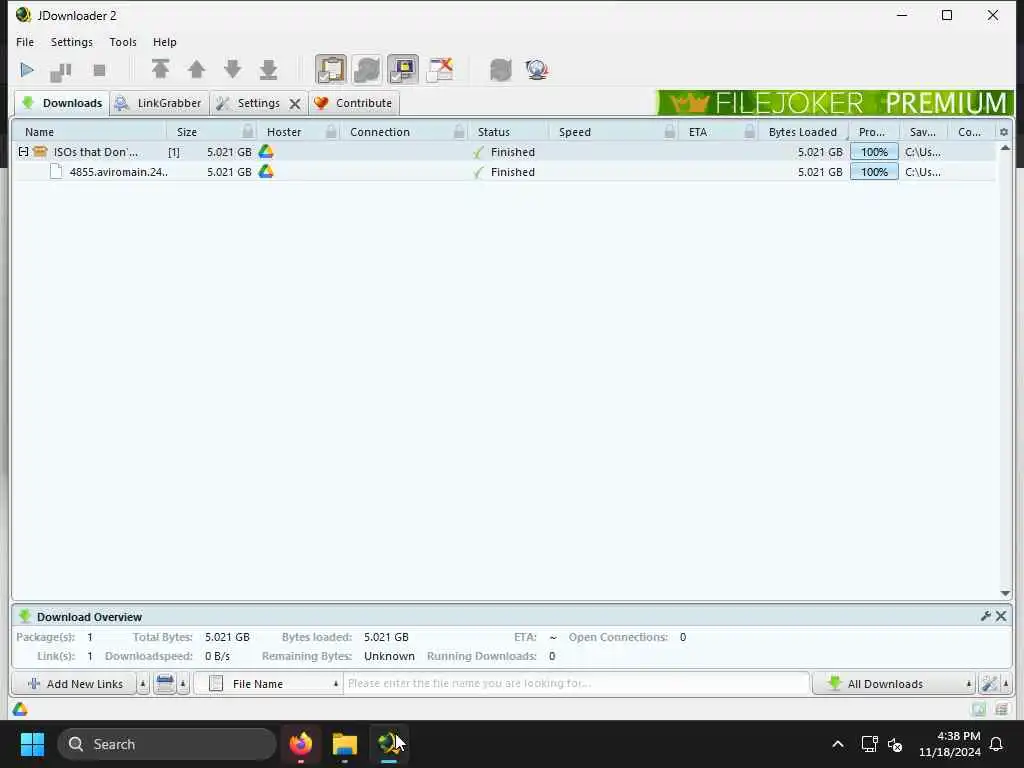This screenshot has width=1024, height=768.
Task: Click the clear list icon button
Action: pyautogui.click(x=165, y=684)
